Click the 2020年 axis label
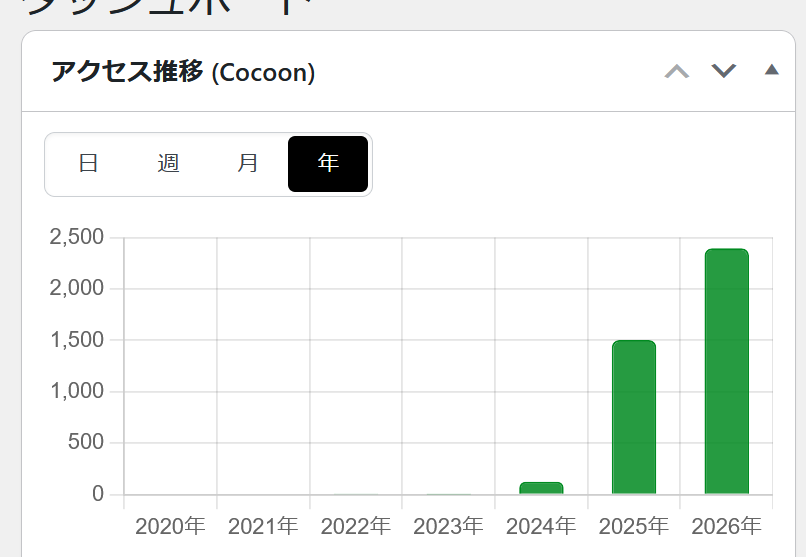The width and height of the screenshot is (806, 557). (x=170, y=526)
